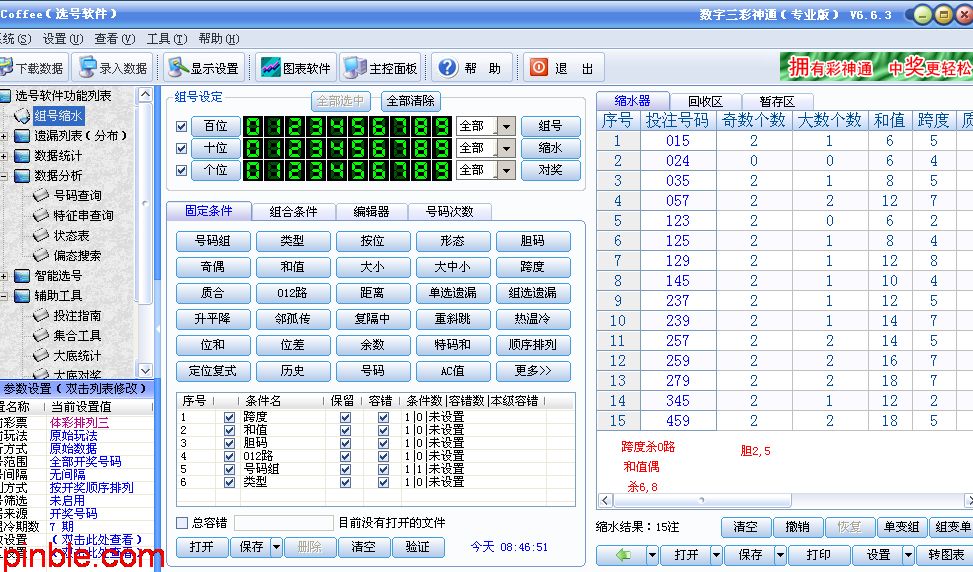Viewport: 973px width, 572px height.
Task: Toggle the 容错 checkbox for 胆码
Action: 383,444
